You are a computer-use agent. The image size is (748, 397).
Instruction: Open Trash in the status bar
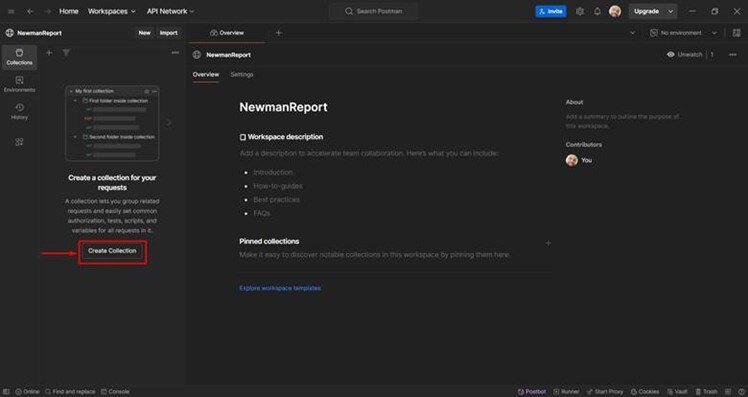point(706,391)
